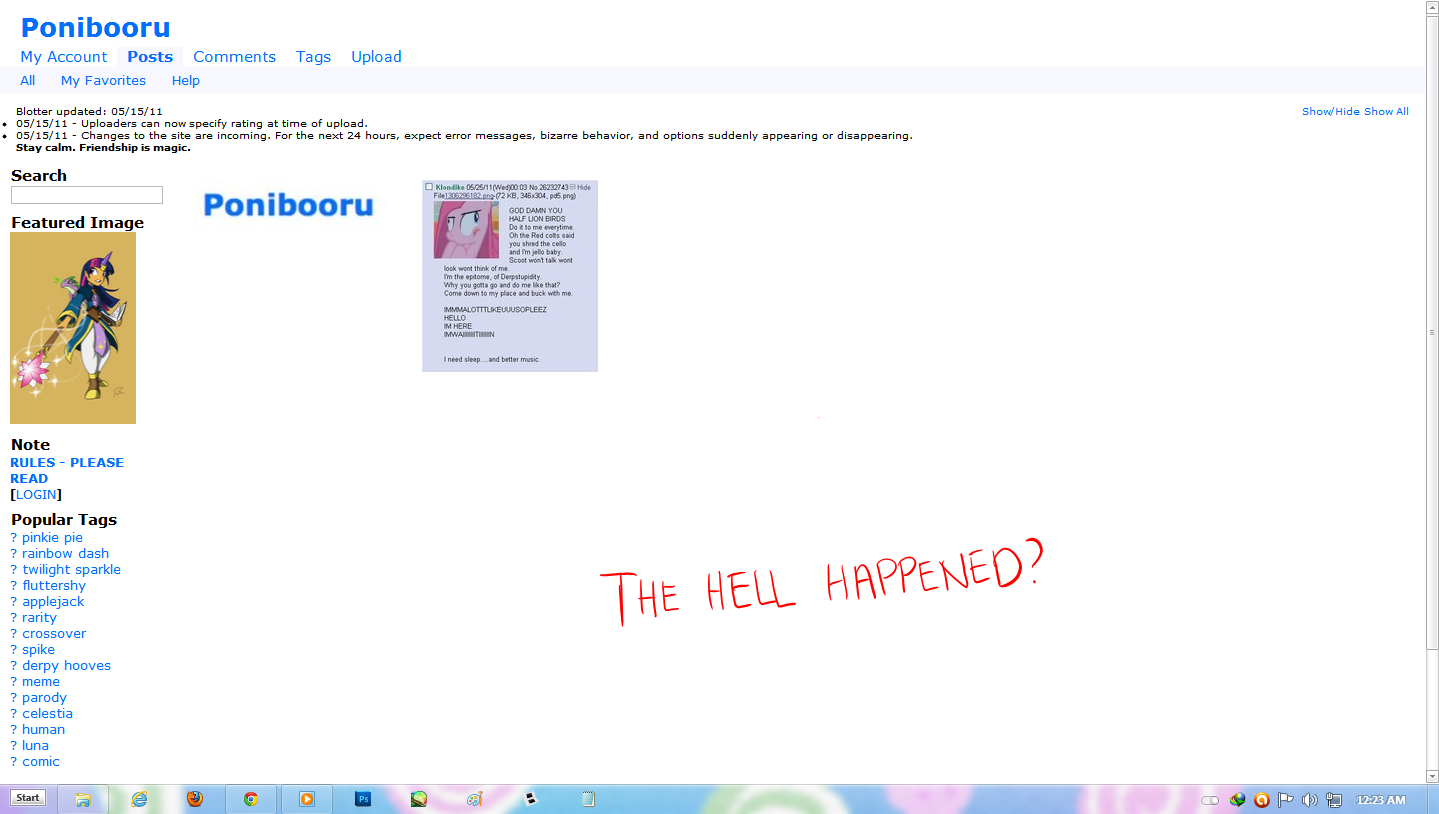
Task: Open Firefox from the taskbar
Action: point(195,799)
